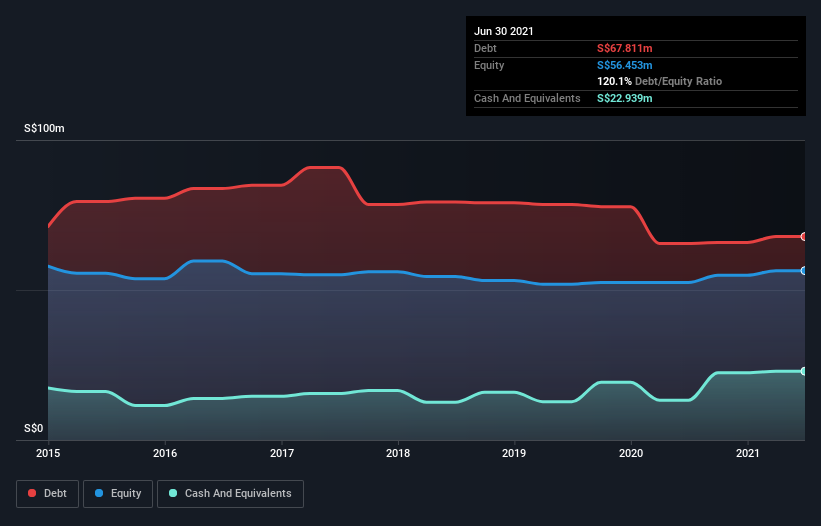Click the 120.1% Debt/Equity Ratio text
821x526 pixels.
[660, 81]
